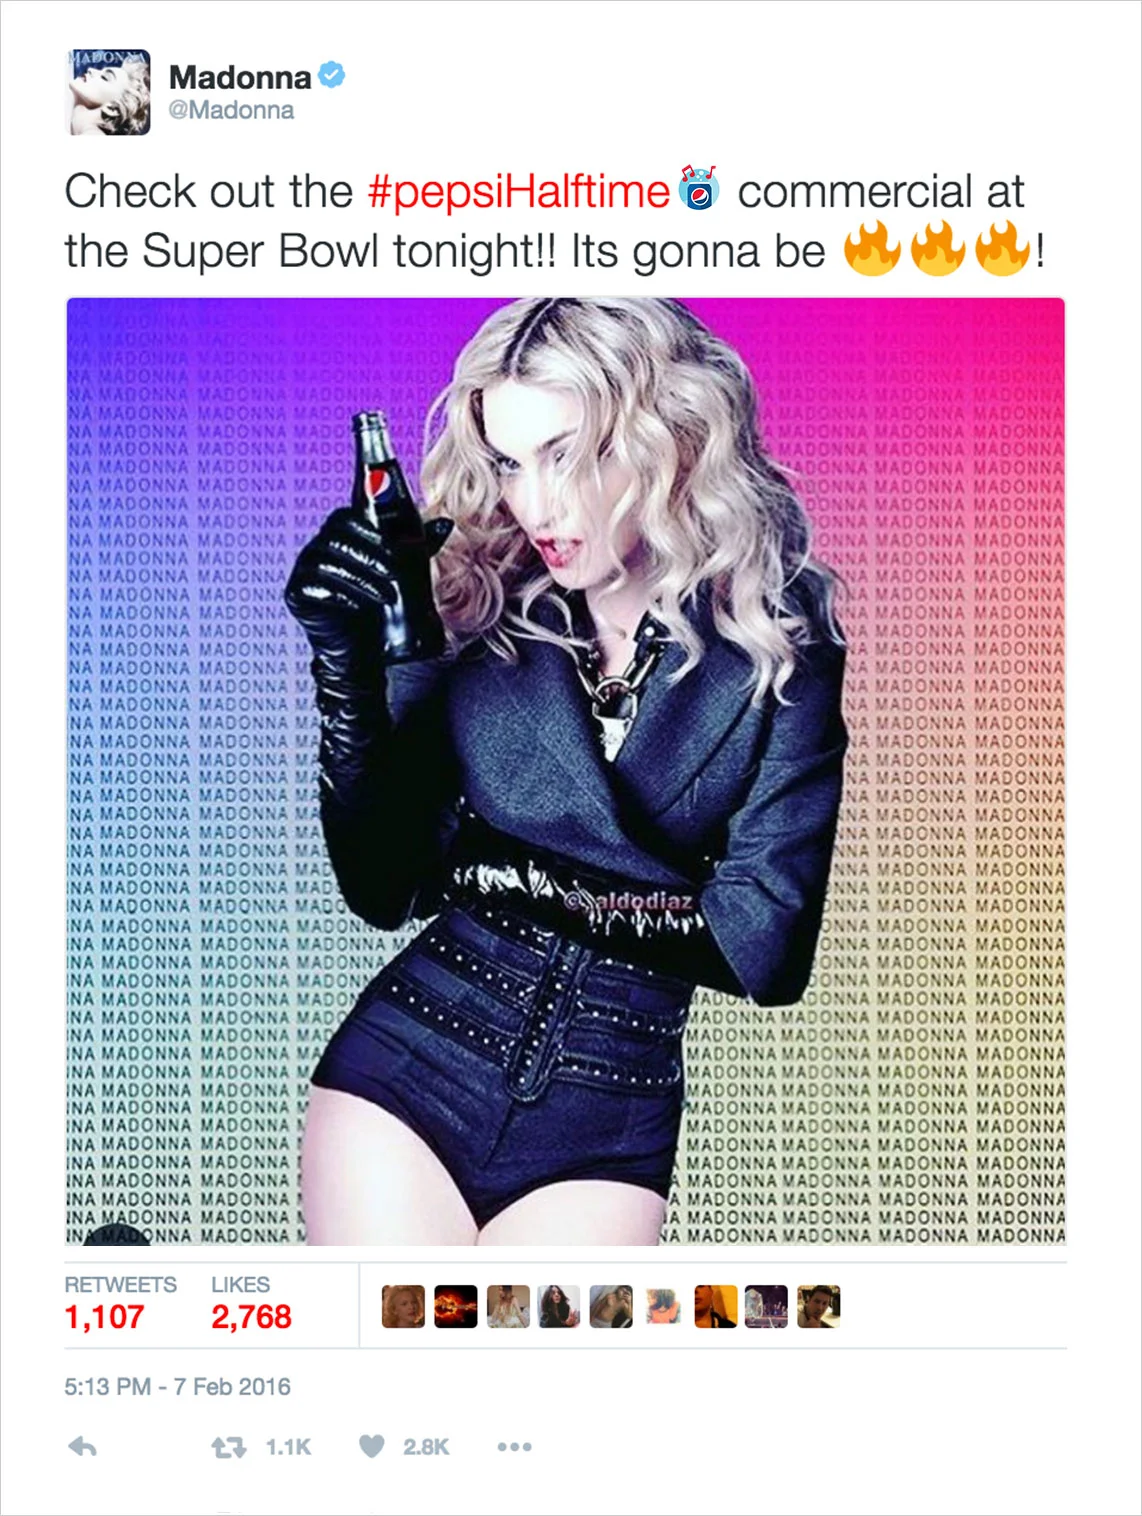Click the Pepsi emoji after hashtag
The width and height of the screenshot is (1142, 1516).
coord(700,188)
